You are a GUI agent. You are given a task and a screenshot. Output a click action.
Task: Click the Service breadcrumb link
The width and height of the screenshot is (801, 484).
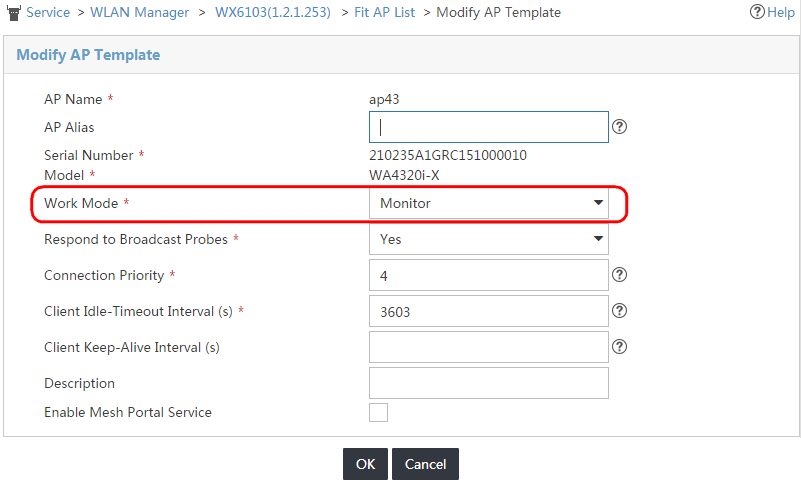[48, 12]
